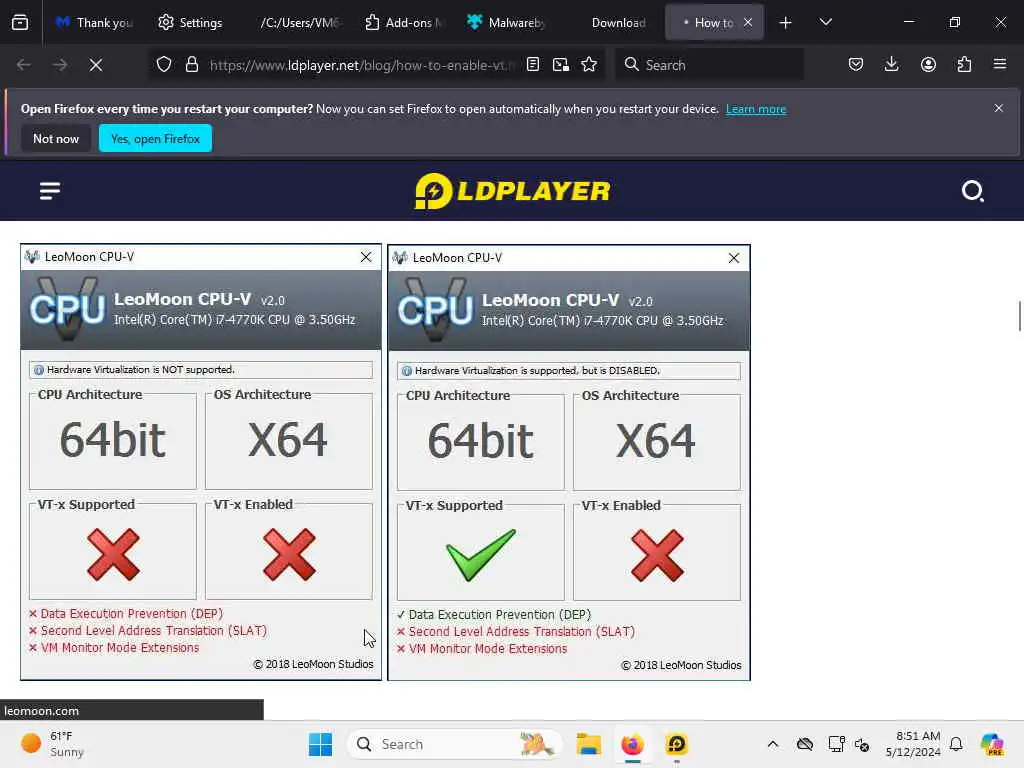
Task: Open a new tab with plus button
Action: point(786,22)
